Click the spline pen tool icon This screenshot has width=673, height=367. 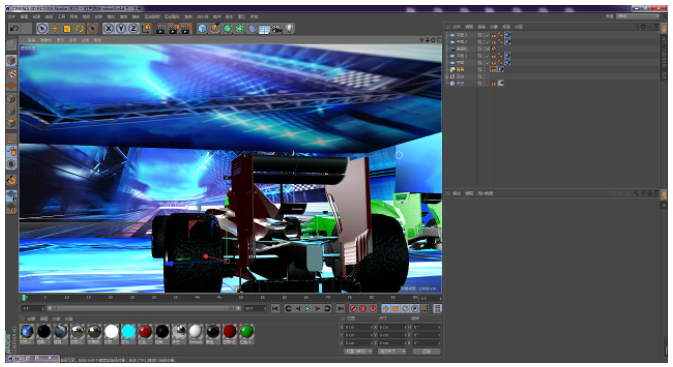pyautogui.click(x=215, y=29)
